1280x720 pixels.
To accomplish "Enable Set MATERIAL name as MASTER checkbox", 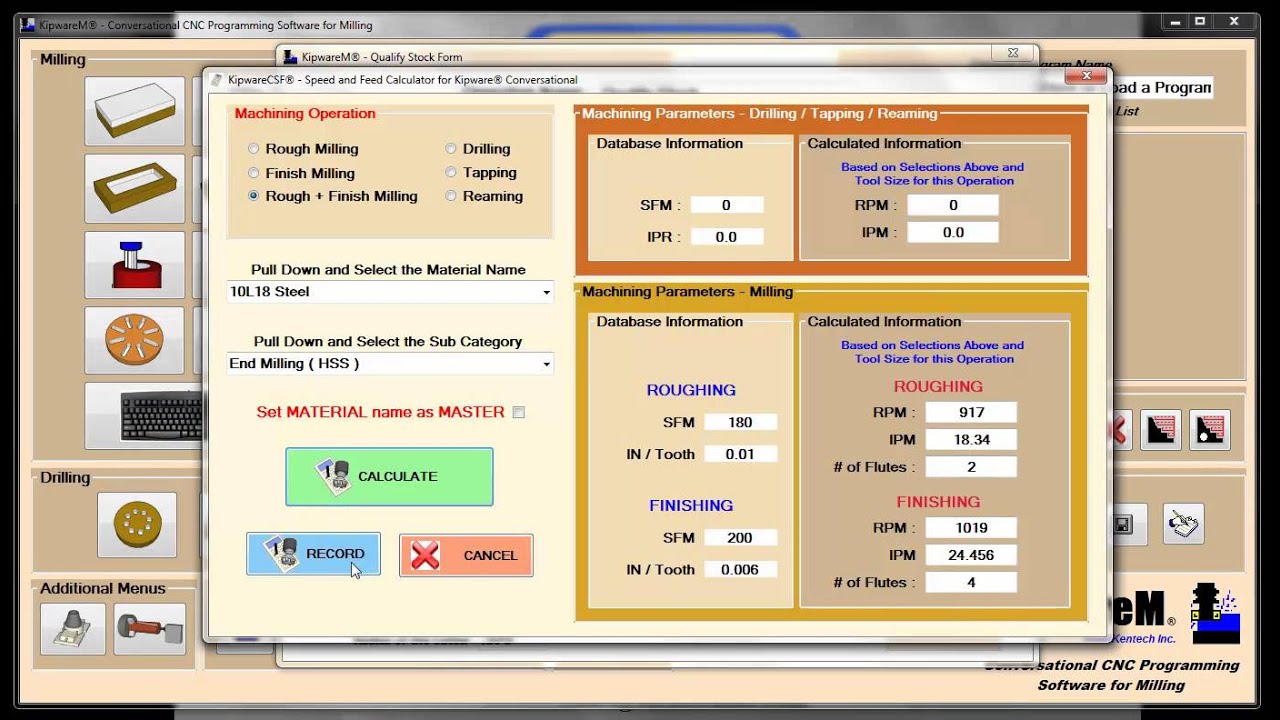I will point(518,412).
